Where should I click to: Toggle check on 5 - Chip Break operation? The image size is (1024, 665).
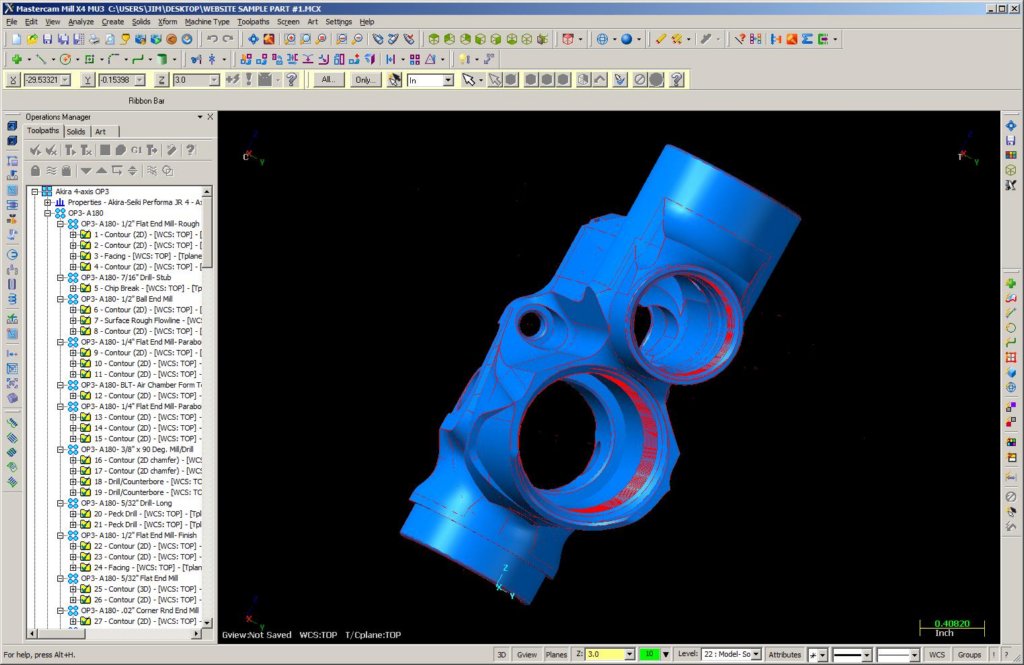(x=86, y=288)
